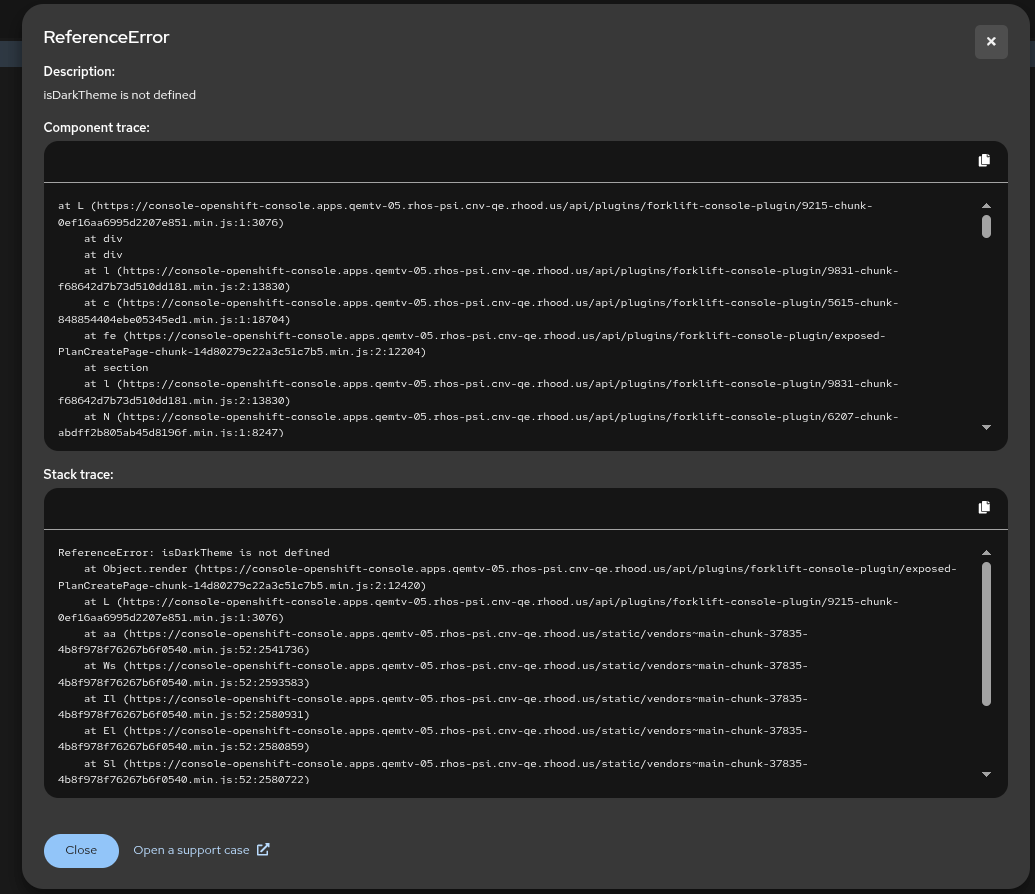Open a support case link

pos(191,850)
